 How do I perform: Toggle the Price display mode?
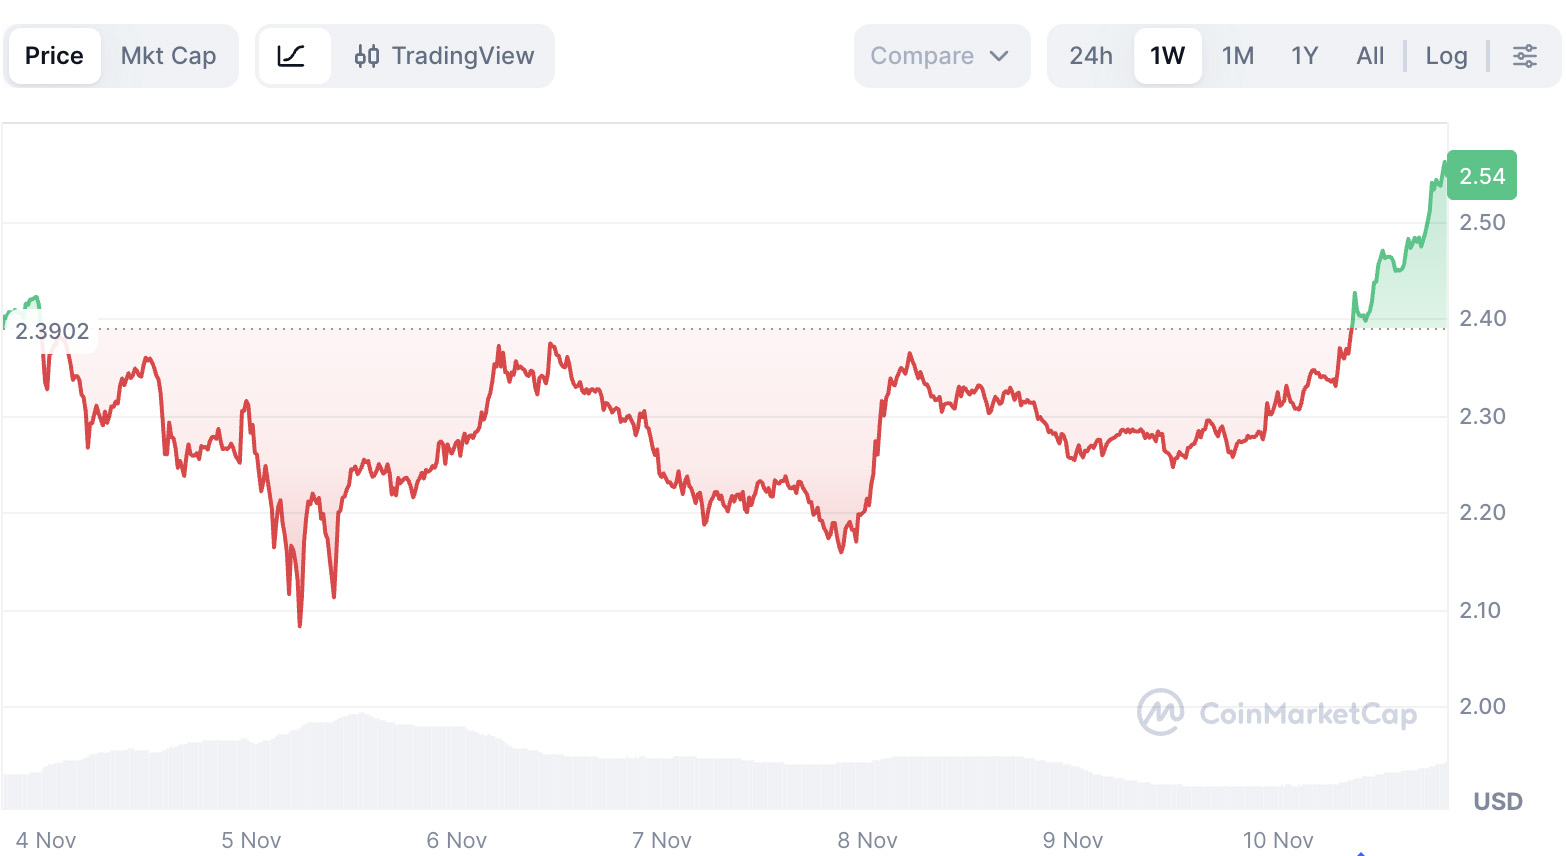tap(54, 56)
